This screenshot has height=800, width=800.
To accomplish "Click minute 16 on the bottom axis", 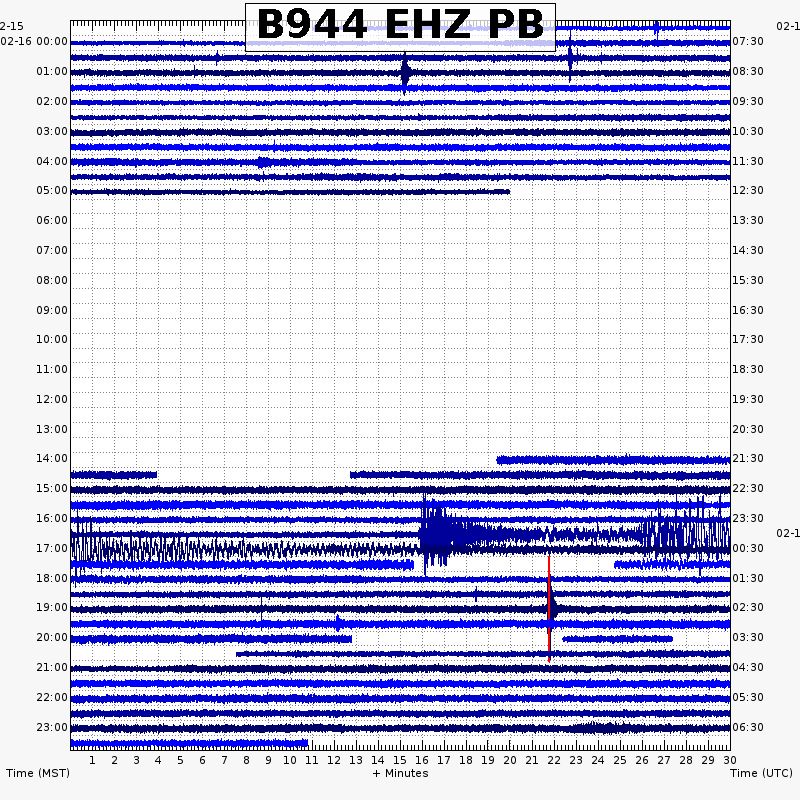I will tap(422, 760).
